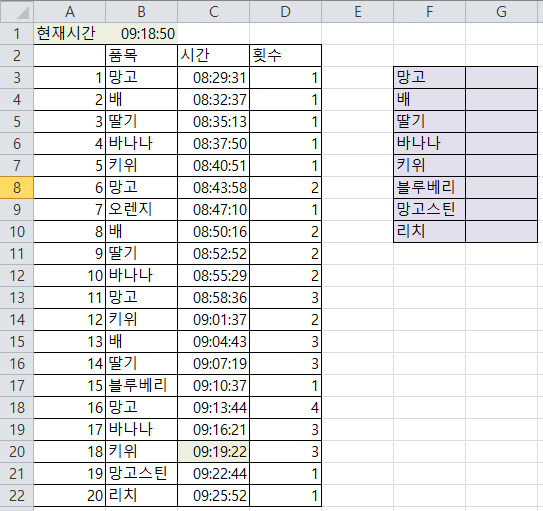This screenshot has width=543, height=511.
Task: Click the 망고스틴 cell in column B
Action: (x=142, y=473)
